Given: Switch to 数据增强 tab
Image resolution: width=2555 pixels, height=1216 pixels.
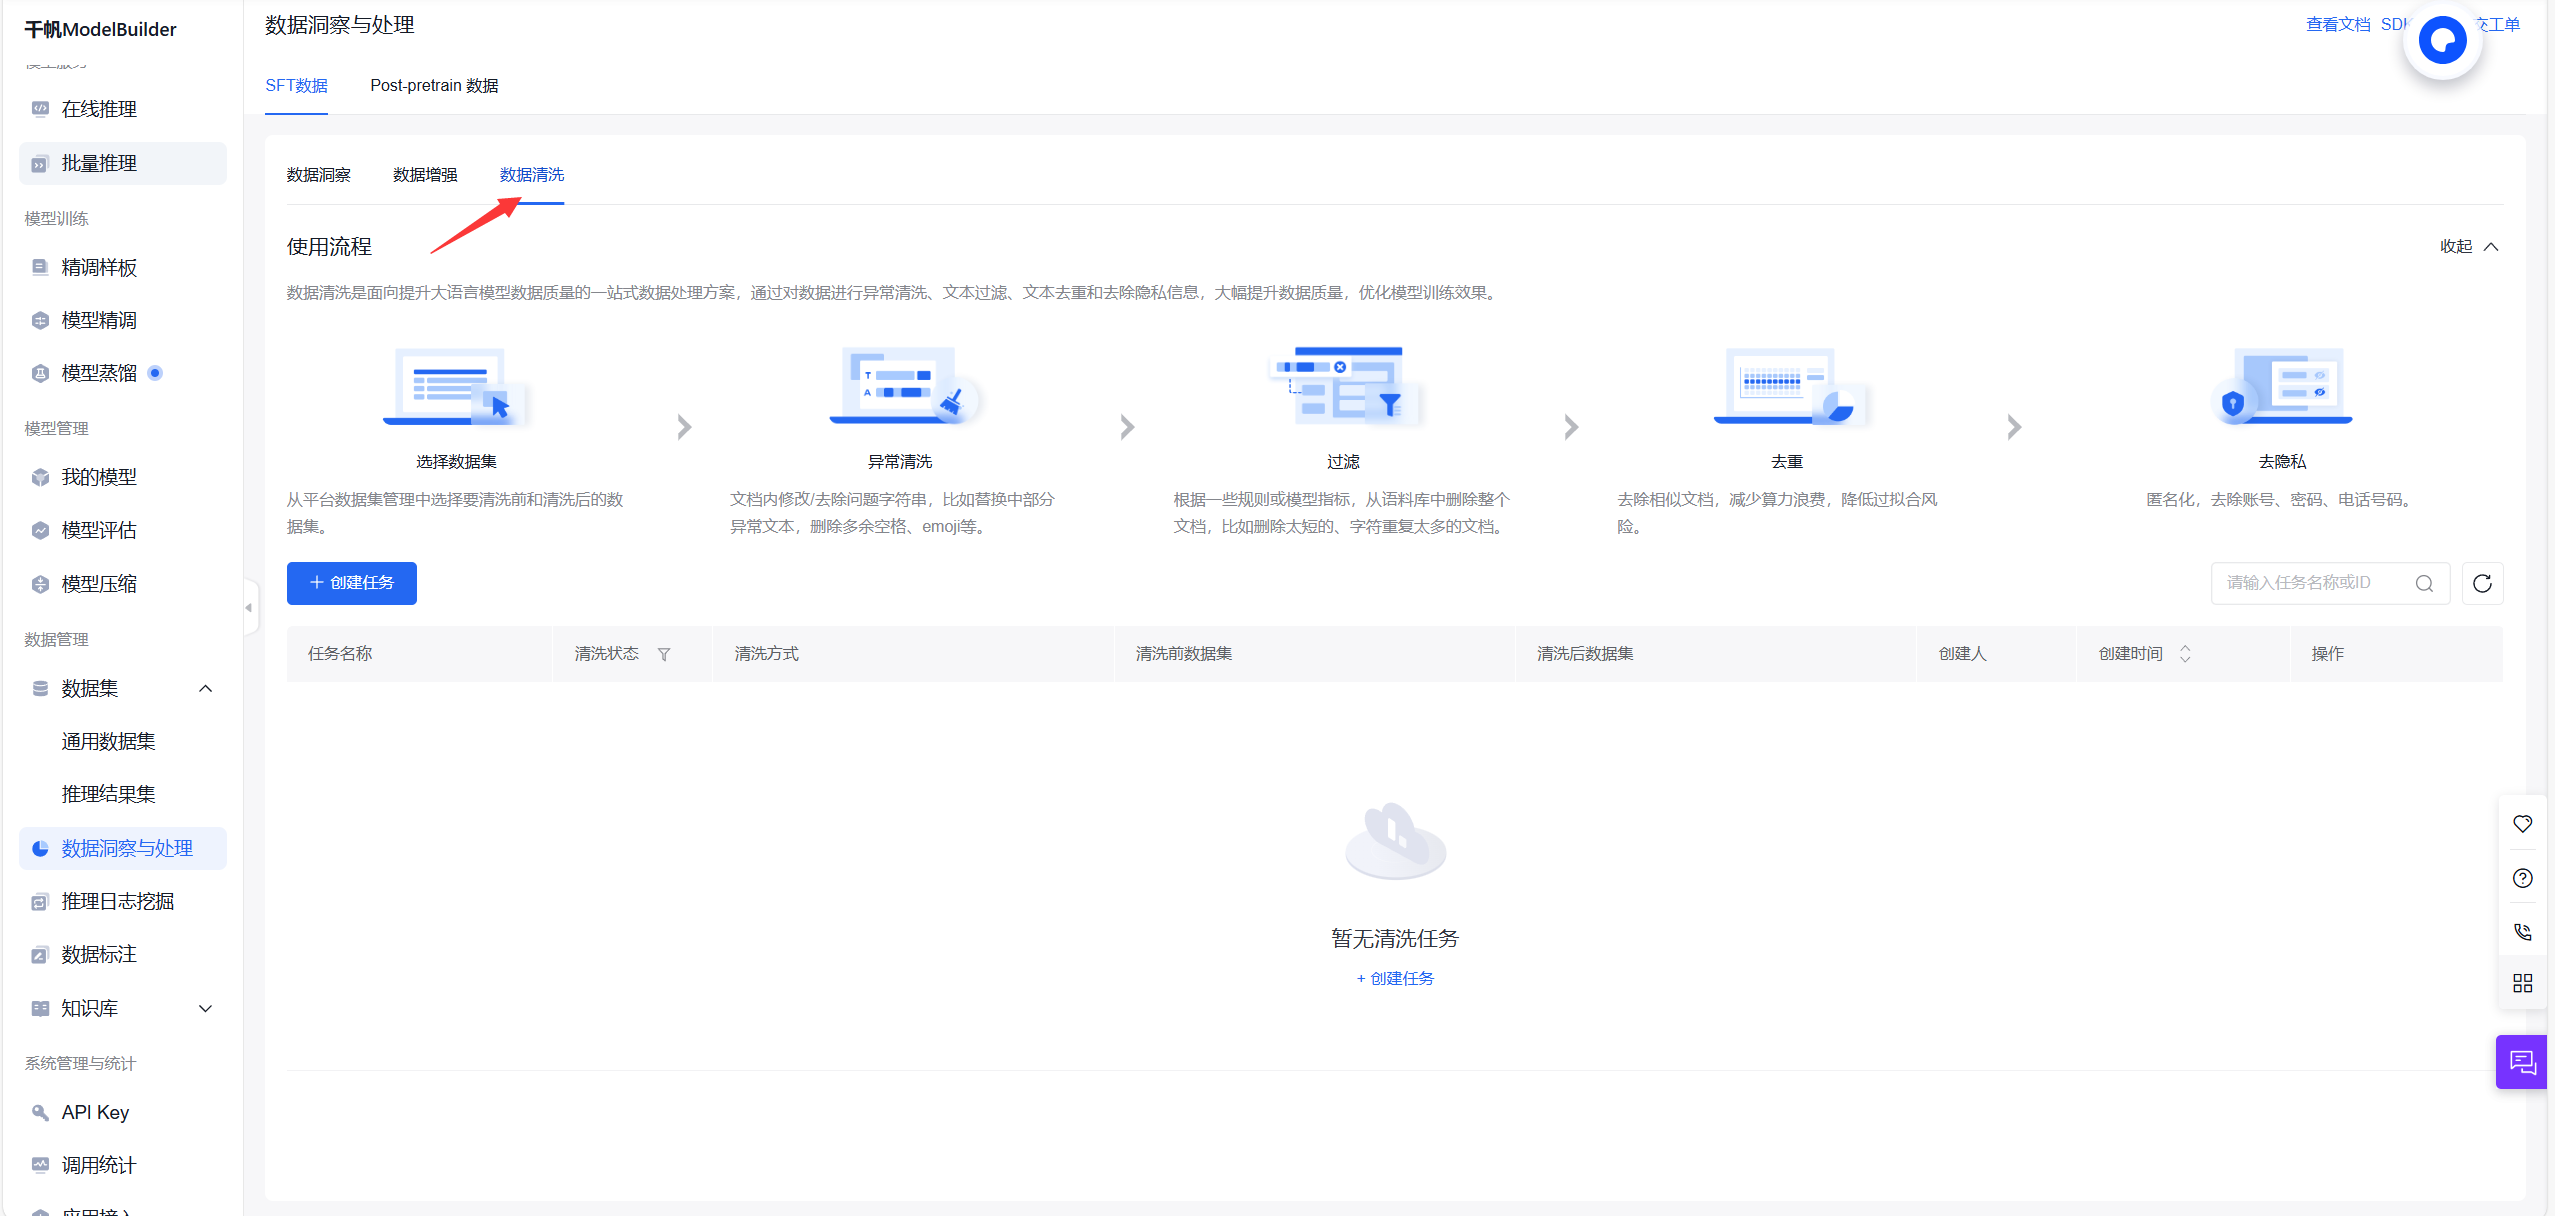Looking at the screenshot, I should coord(425,175).
